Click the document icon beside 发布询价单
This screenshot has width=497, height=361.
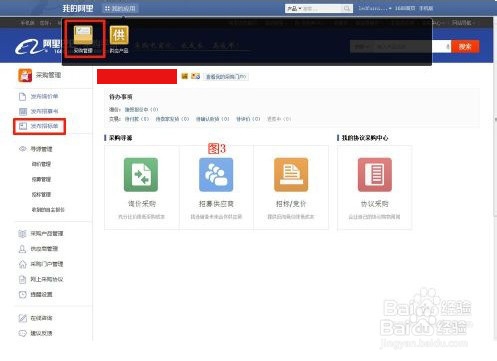click(x=22, y=97)
